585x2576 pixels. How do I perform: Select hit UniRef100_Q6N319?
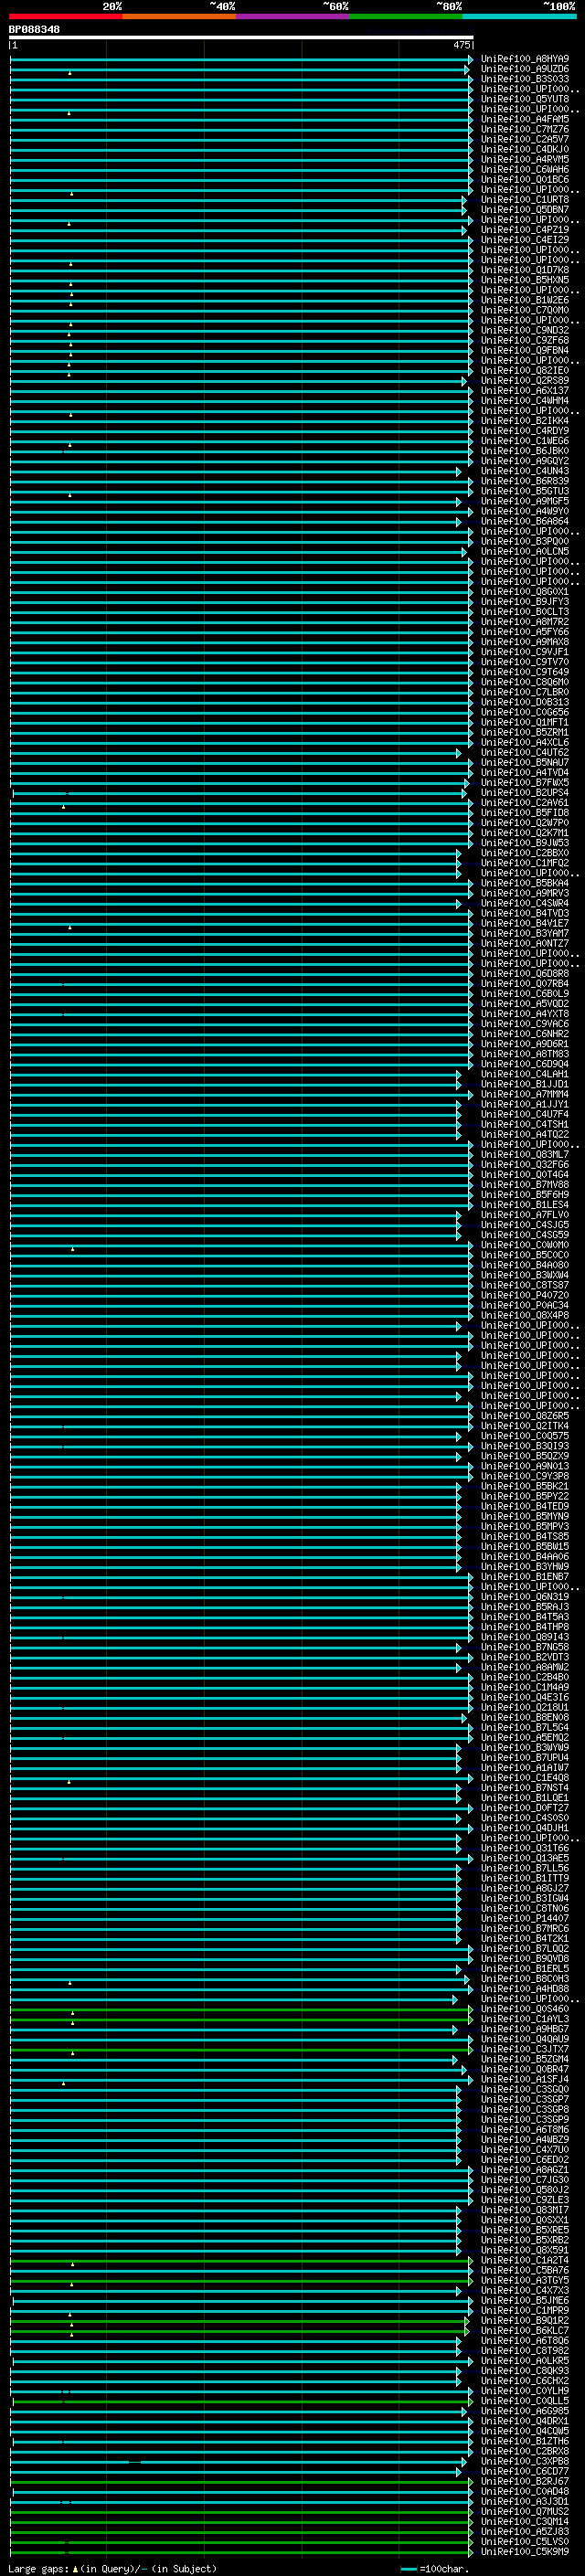click(x=525, y=1597)
